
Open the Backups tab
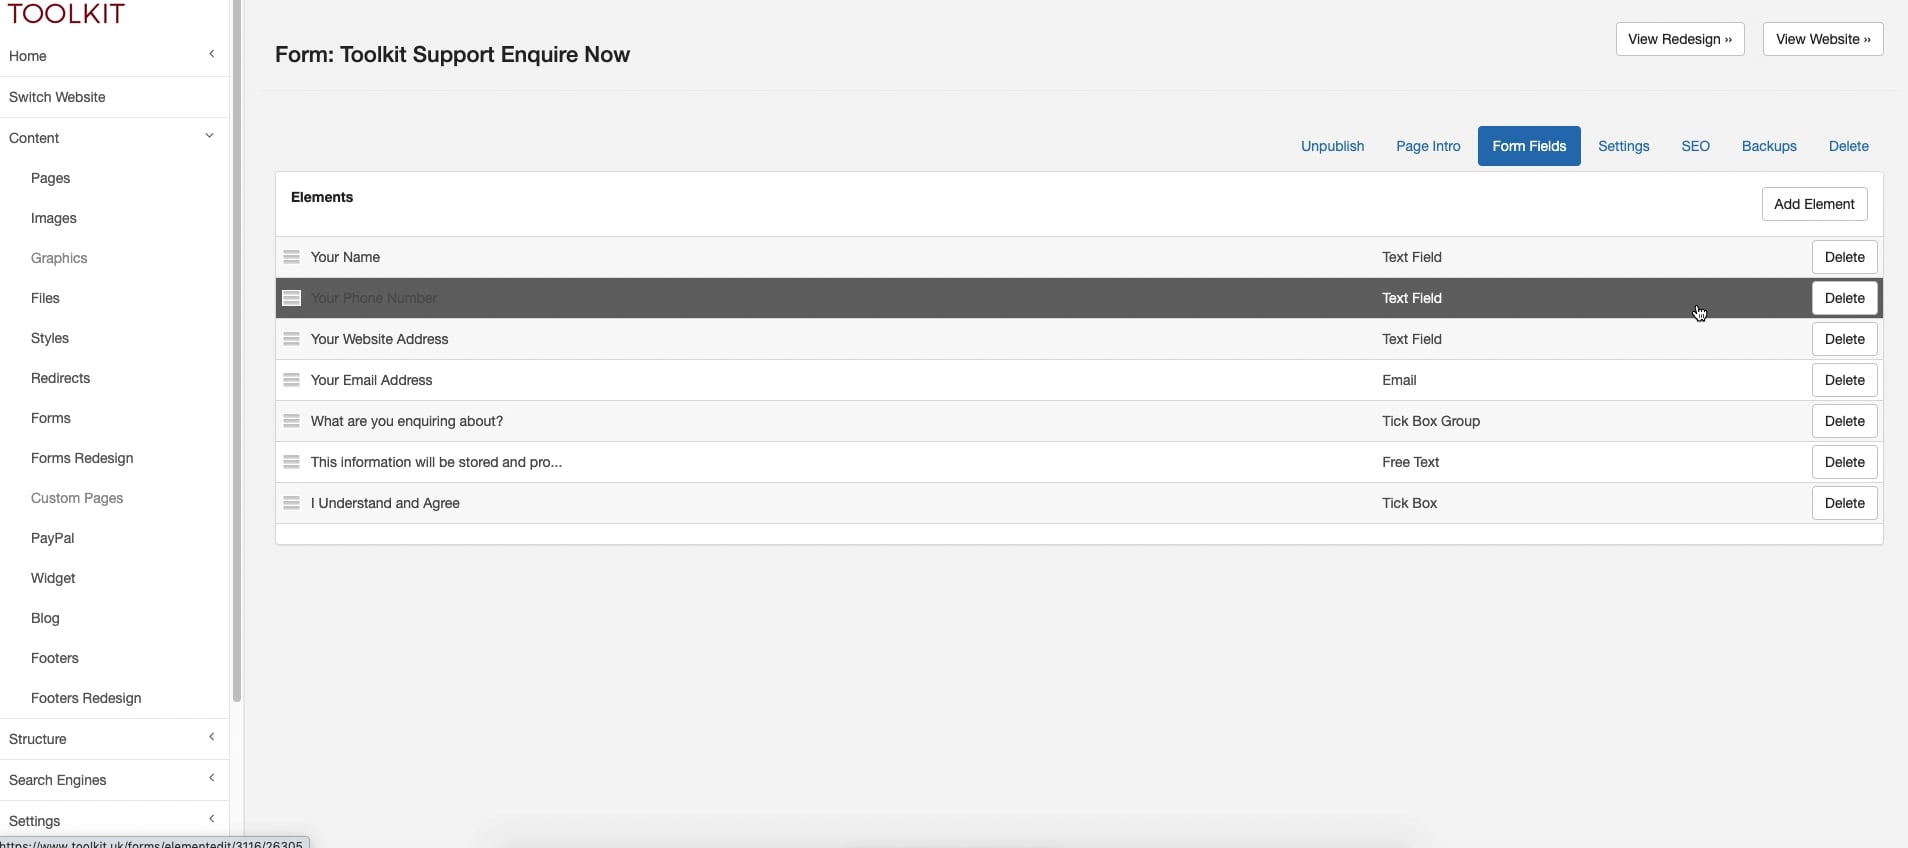1769,146
